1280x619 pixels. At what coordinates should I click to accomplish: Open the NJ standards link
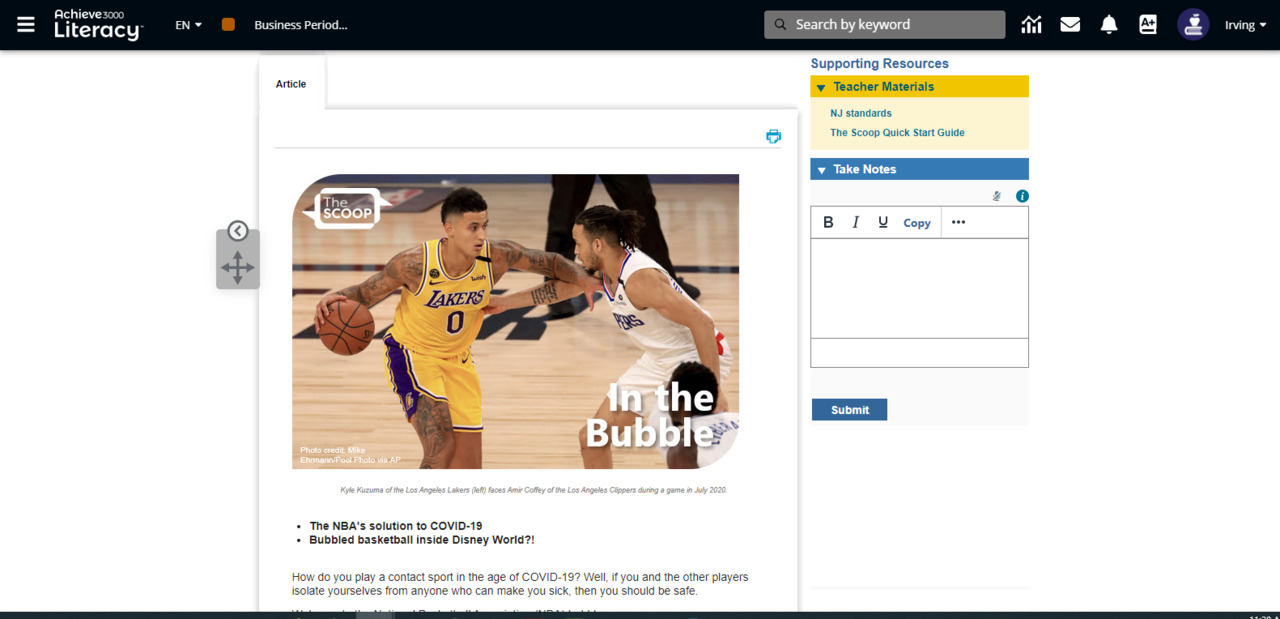pyautogui.click(x=860, y=113)
